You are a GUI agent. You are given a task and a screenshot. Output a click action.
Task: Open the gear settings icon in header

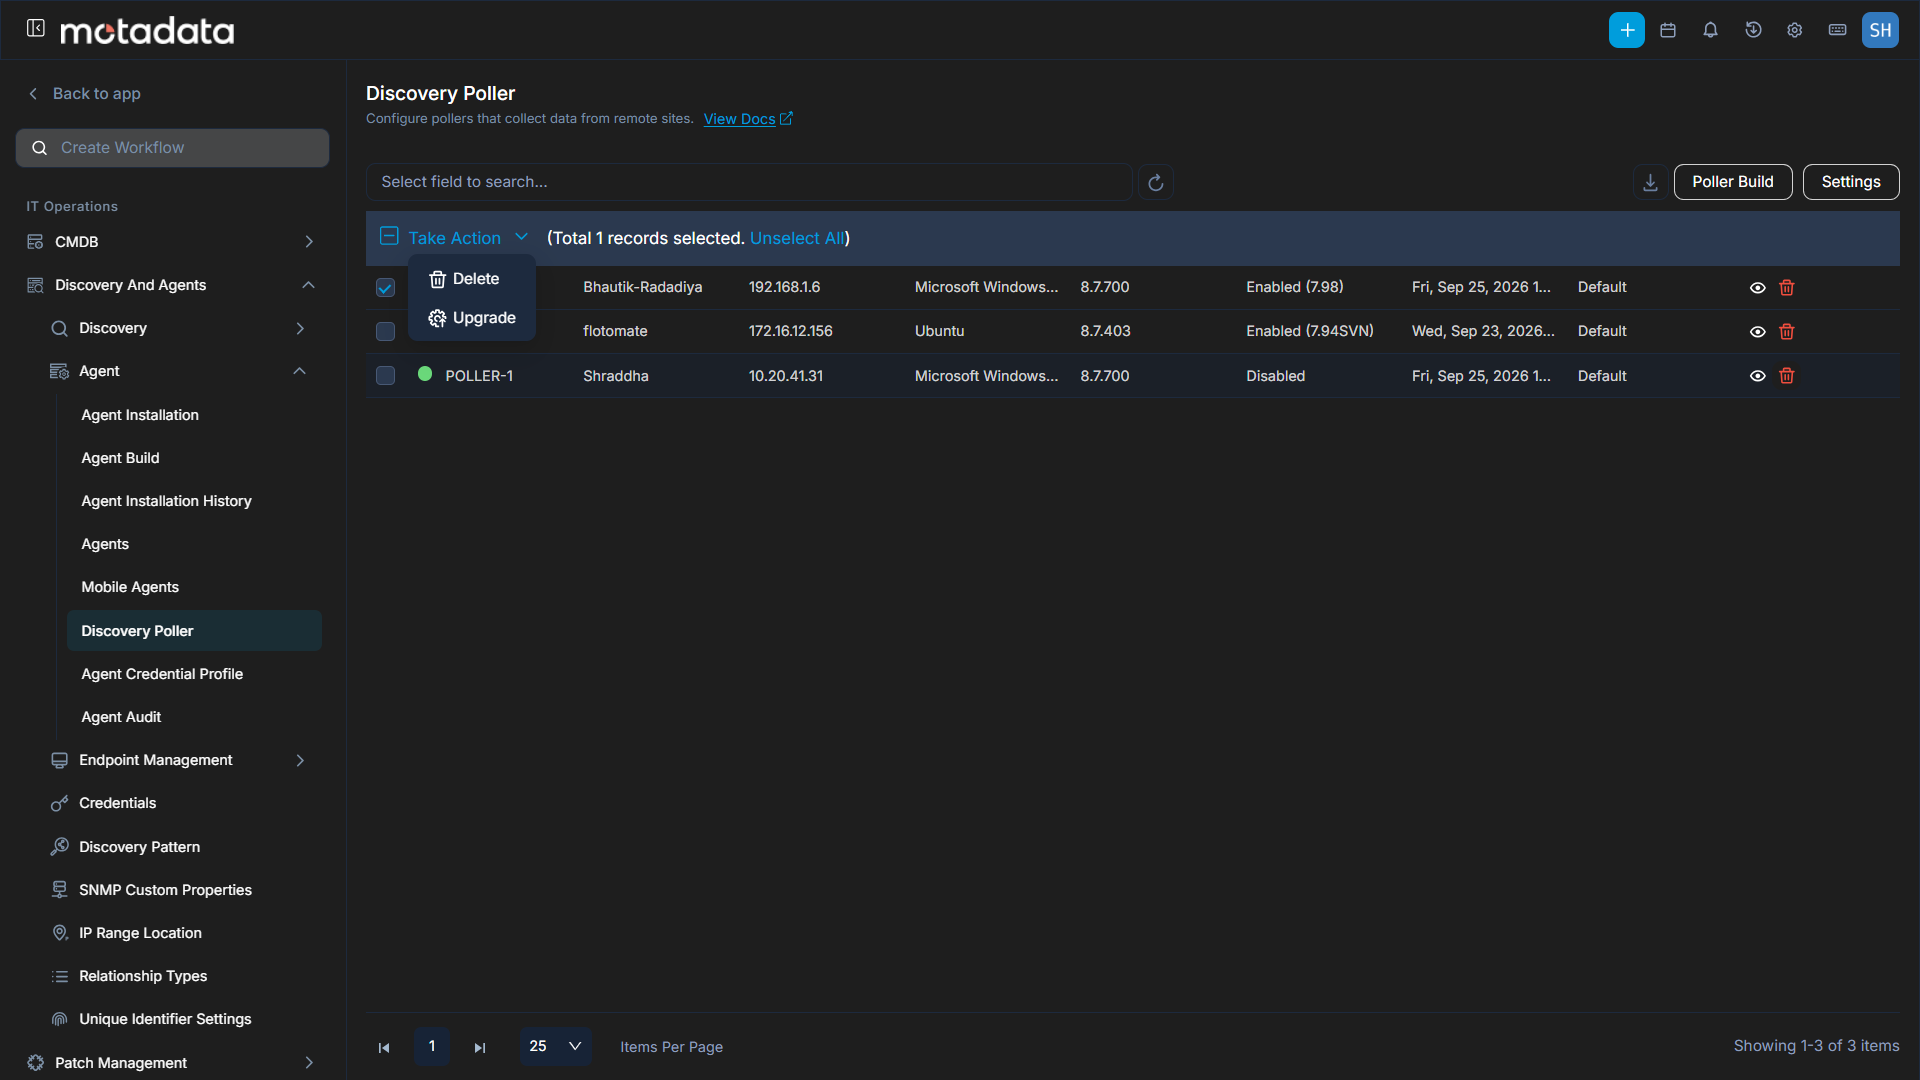point(1795,30)
